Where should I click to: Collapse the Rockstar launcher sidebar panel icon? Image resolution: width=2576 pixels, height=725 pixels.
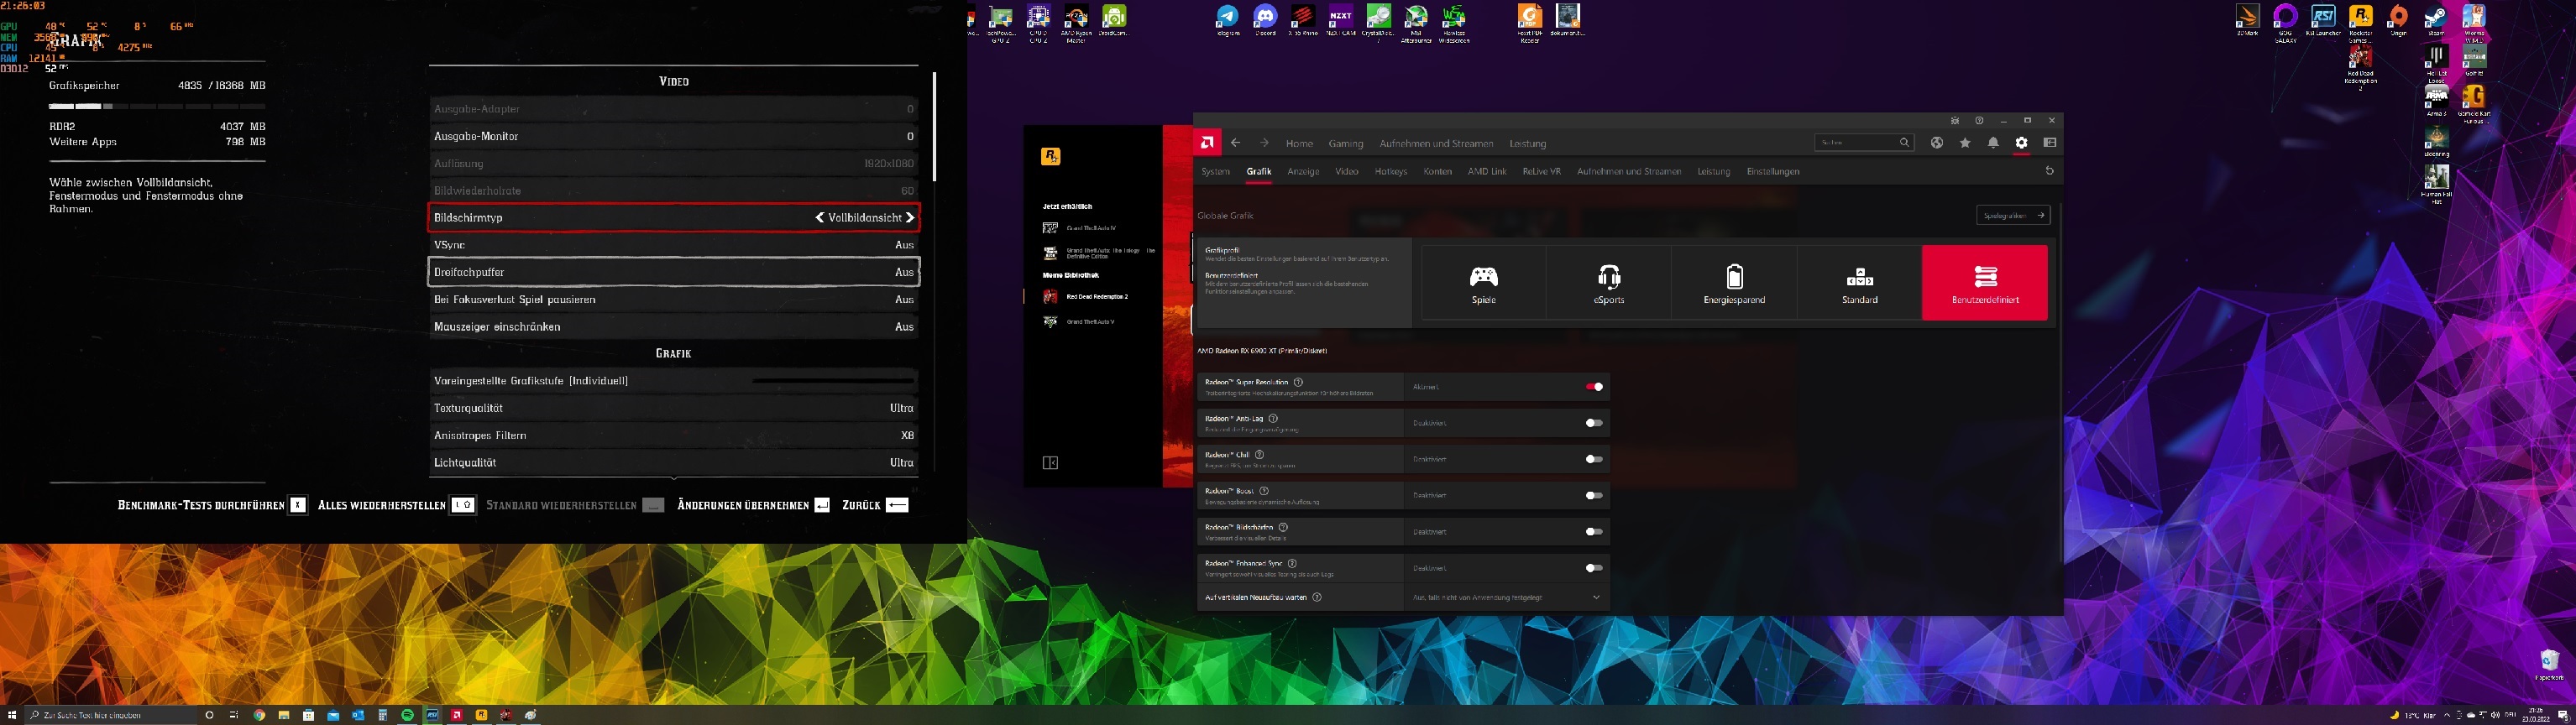pos(1050,463)
